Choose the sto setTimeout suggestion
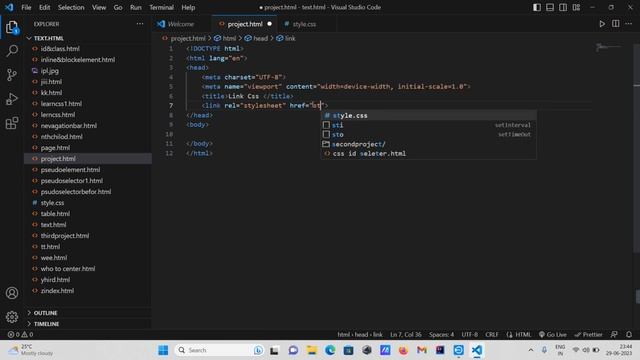This screenshot has width=640, height=360. click(x=428, y=134)
